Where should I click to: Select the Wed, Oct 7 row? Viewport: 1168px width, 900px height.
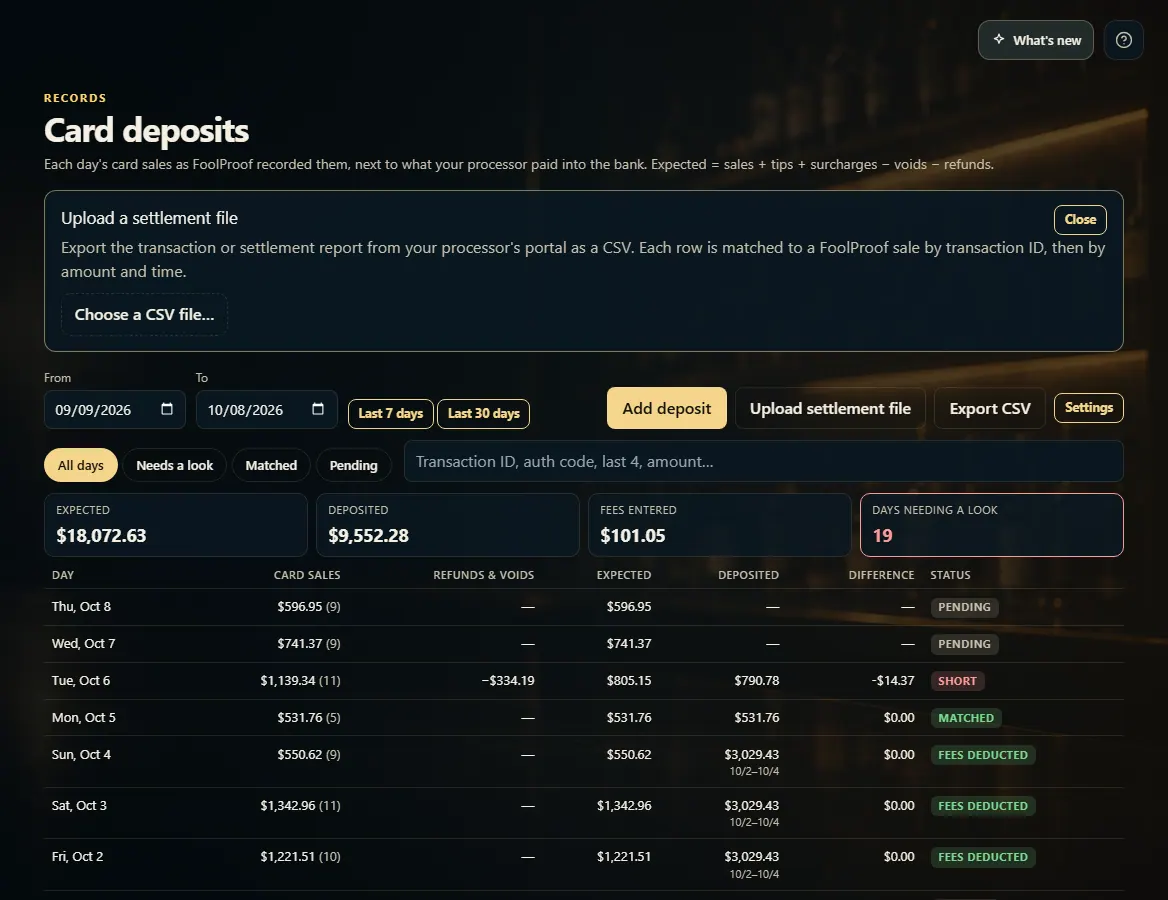coord(583,644)
